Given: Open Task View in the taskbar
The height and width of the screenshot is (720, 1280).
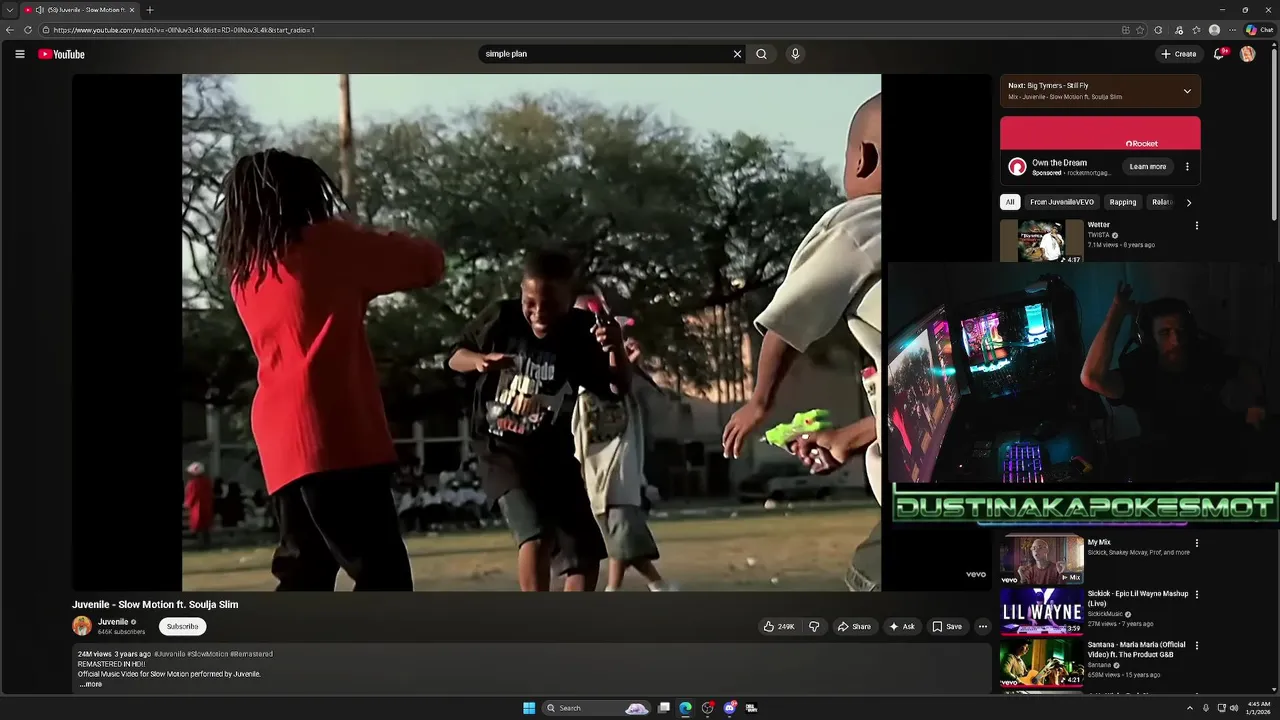Looking at the screenshot, I should [663, 708].
